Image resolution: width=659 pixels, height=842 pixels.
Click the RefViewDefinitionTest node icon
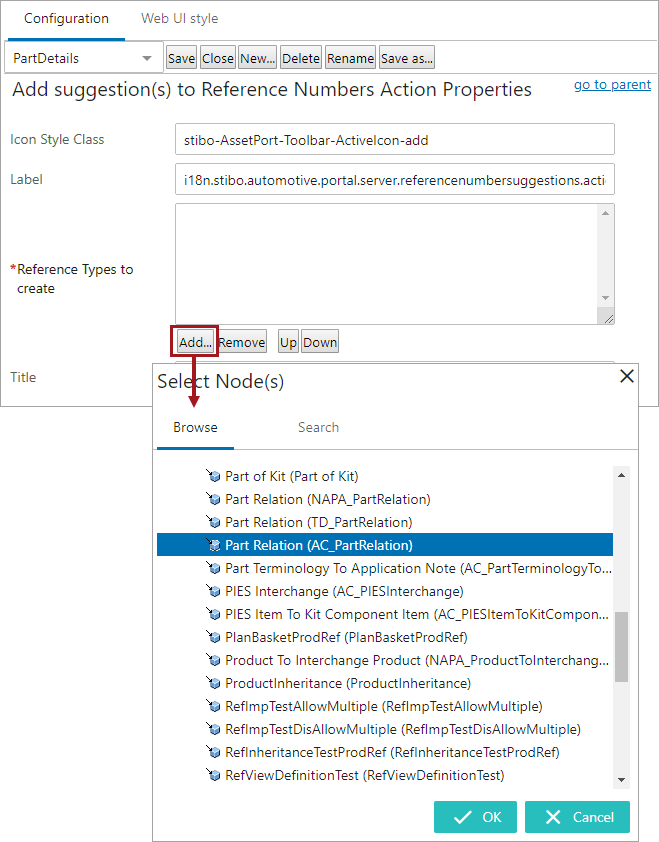[213, 775]
